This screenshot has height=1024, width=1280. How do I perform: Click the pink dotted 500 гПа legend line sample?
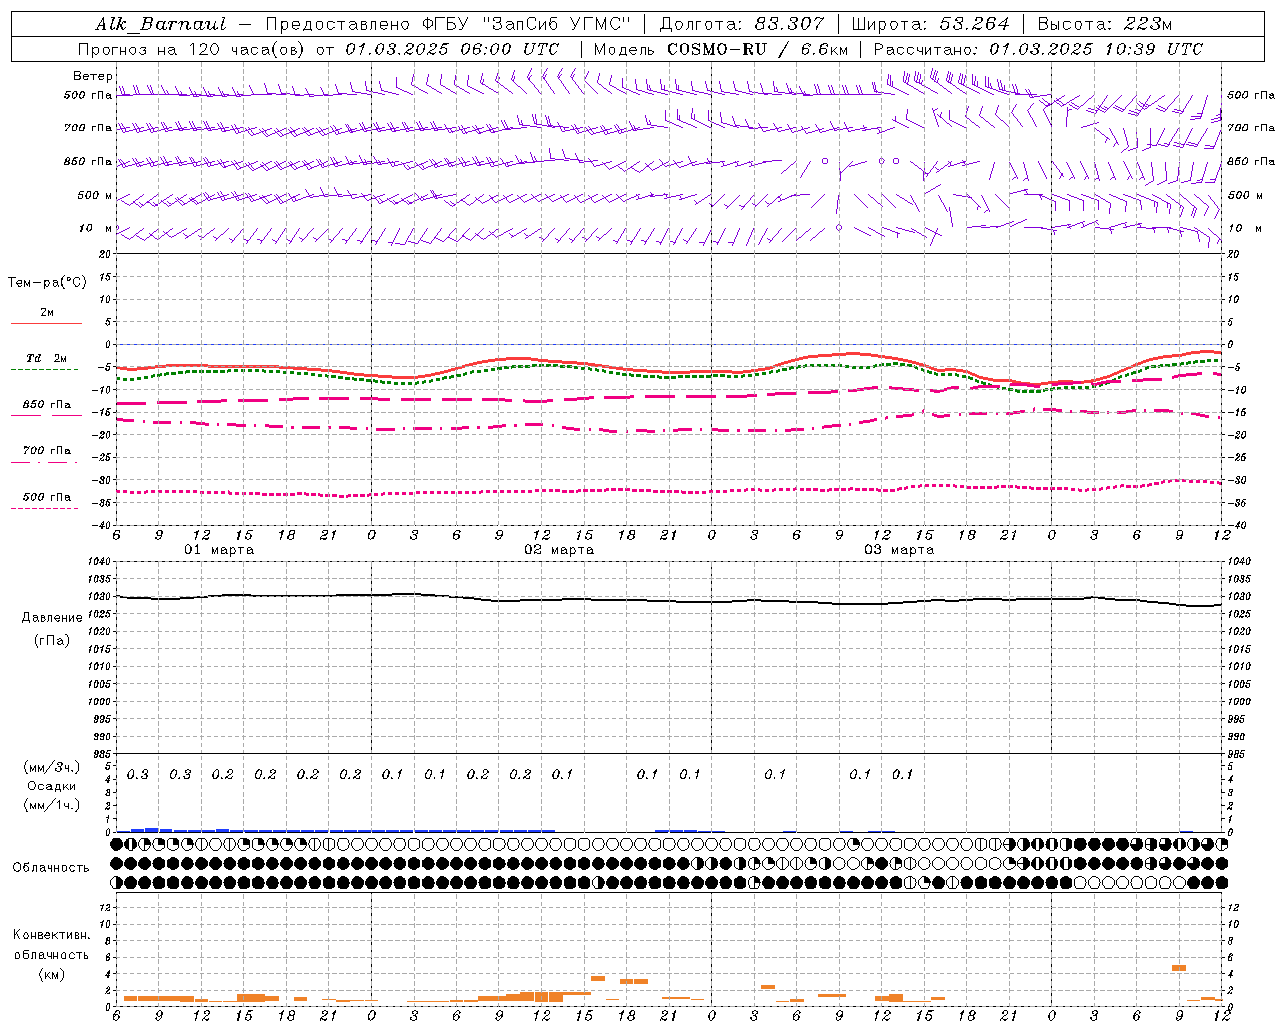[x=44, y=509]
